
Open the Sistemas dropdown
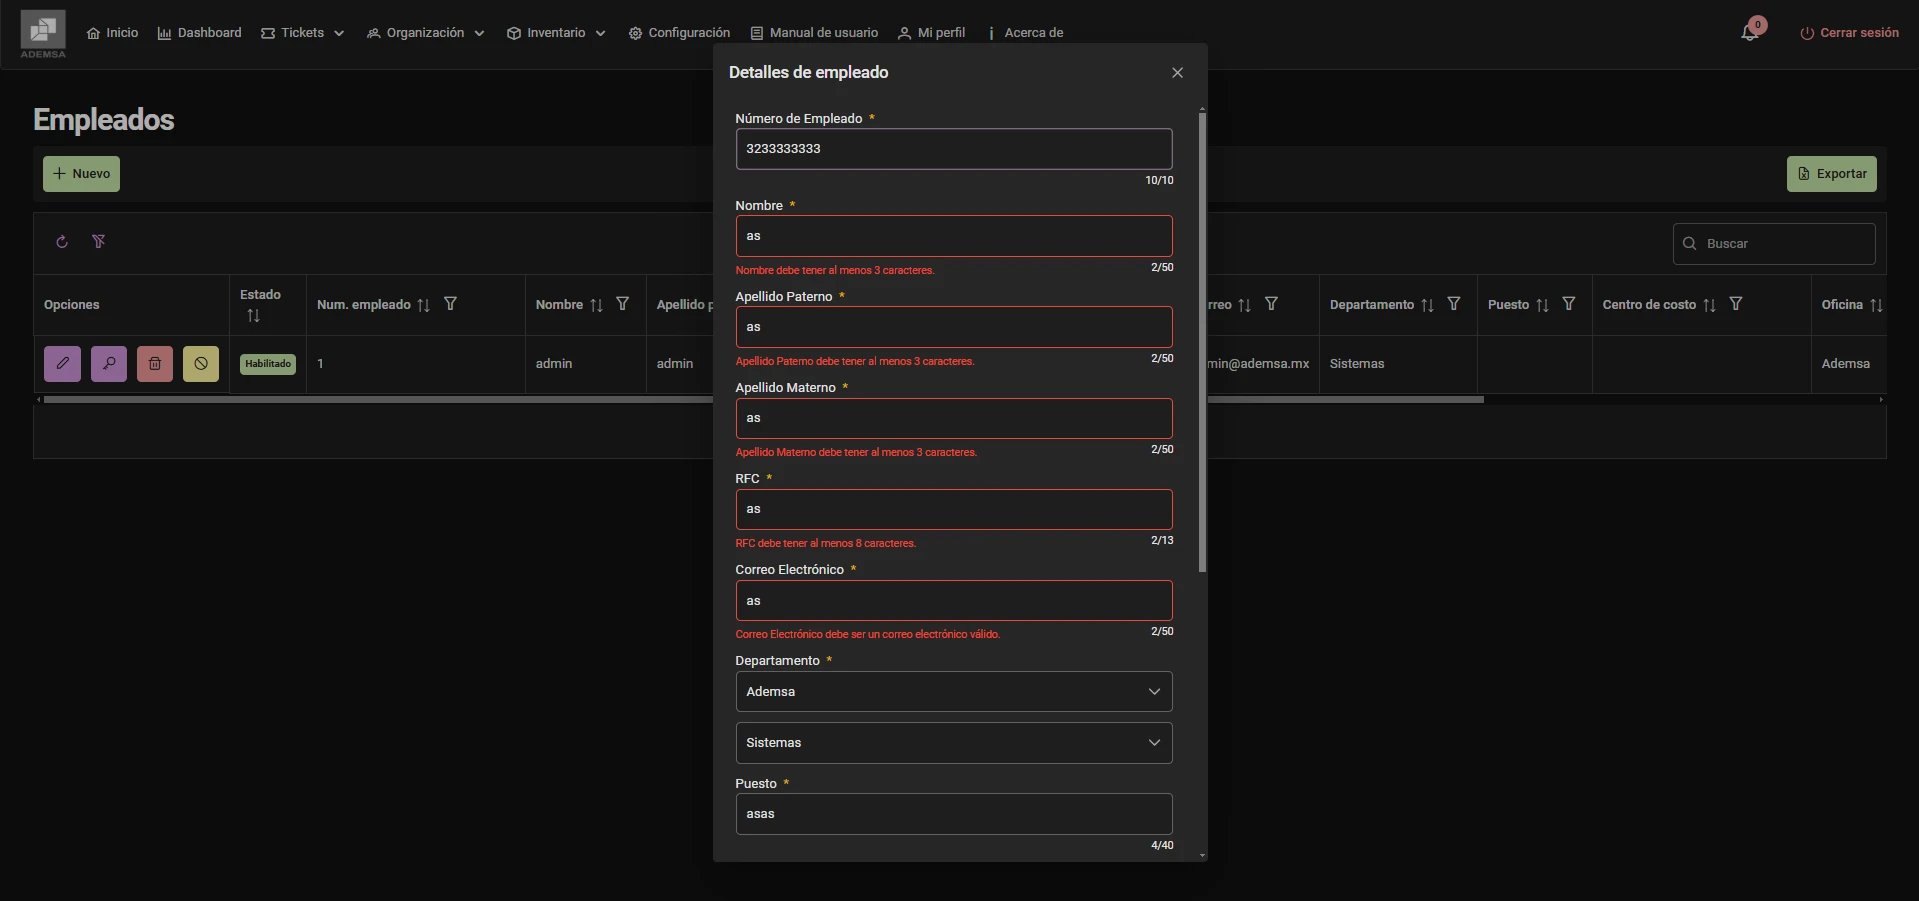coord(954,743)
